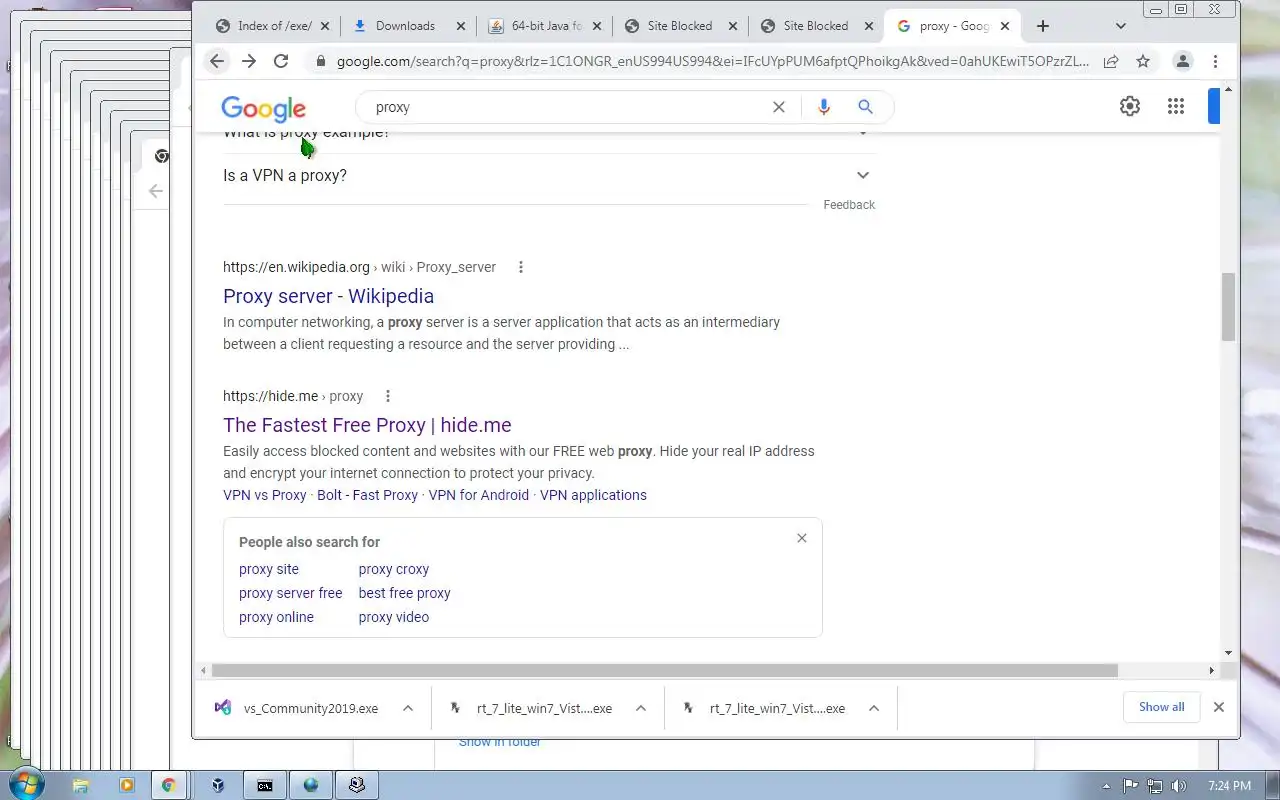Reload the current page
The width and height of the screenshot is (1280, 800).
coord(281,61)
